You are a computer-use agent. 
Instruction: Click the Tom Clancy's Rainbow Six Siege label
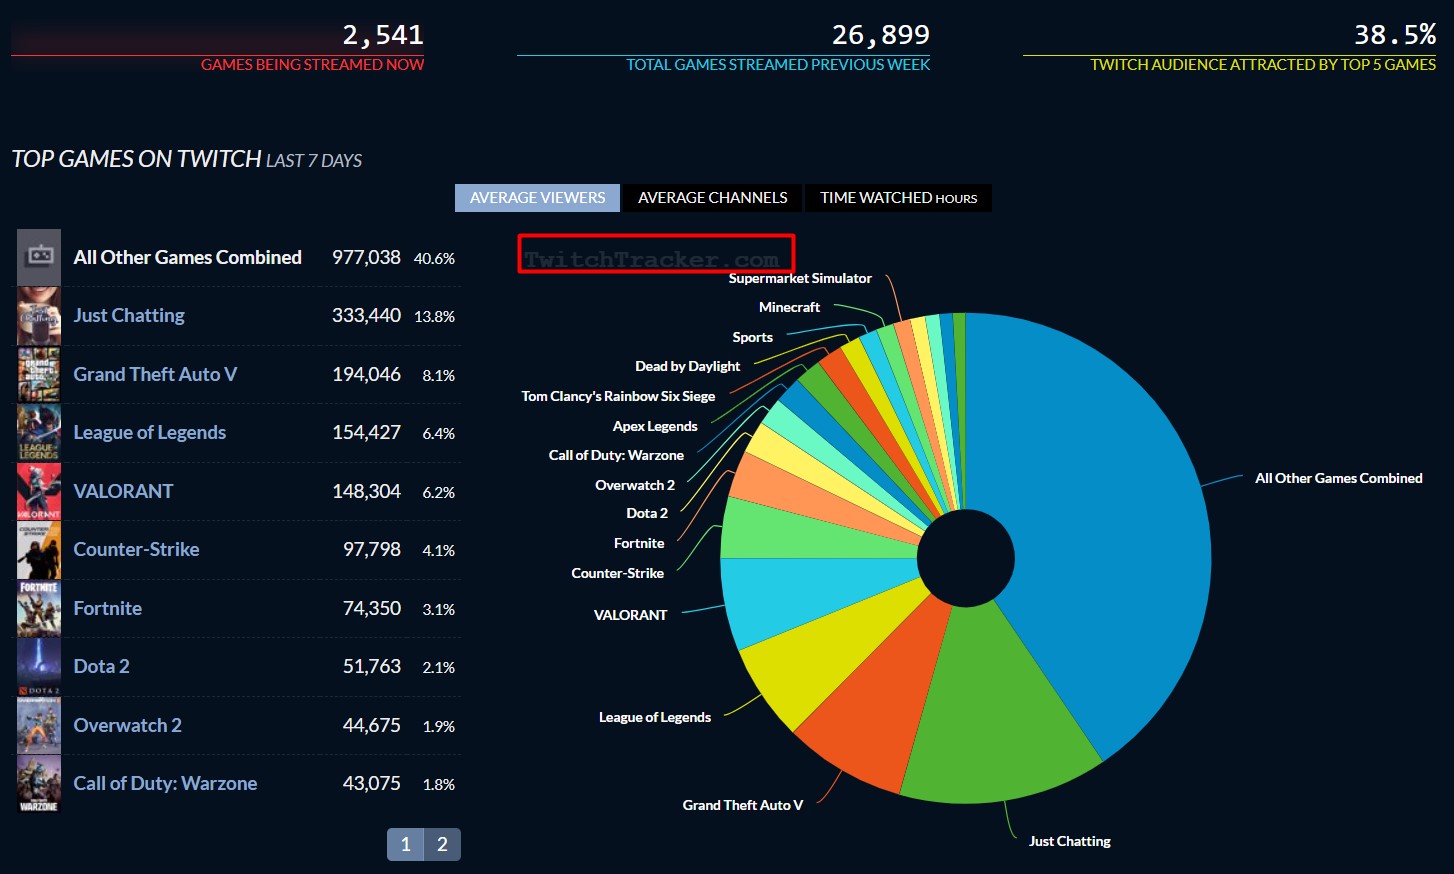click(618, 396)
